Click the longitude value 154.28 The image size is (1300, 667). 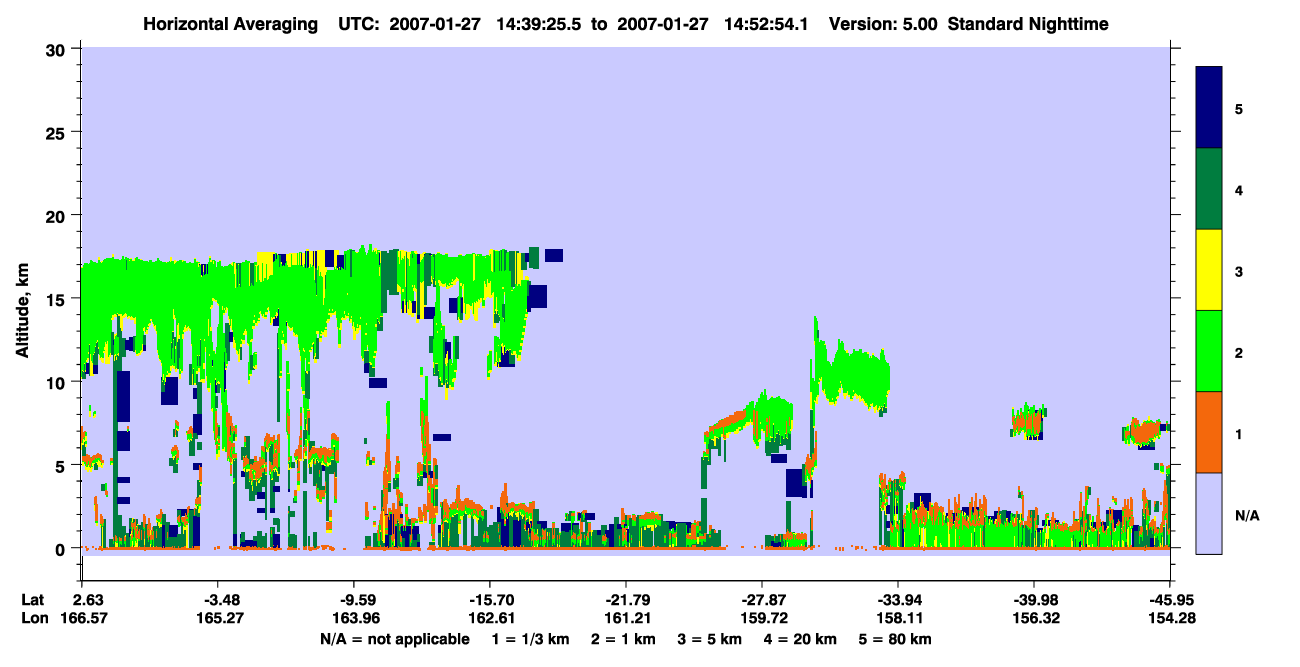click(x=1170, y=618)
